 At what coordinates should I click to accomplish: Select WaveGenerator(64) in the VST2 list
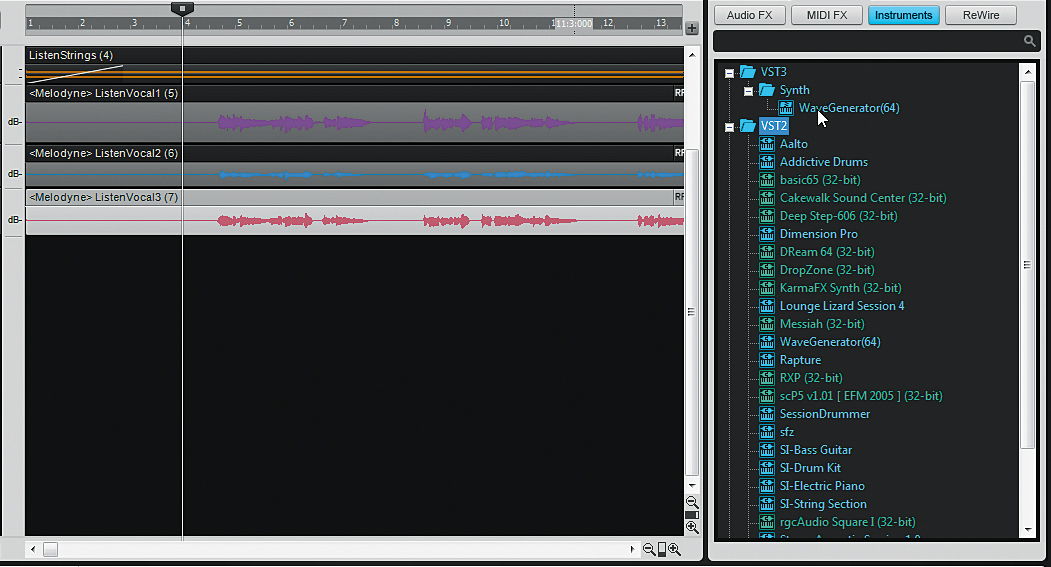[x=830, y=342]
